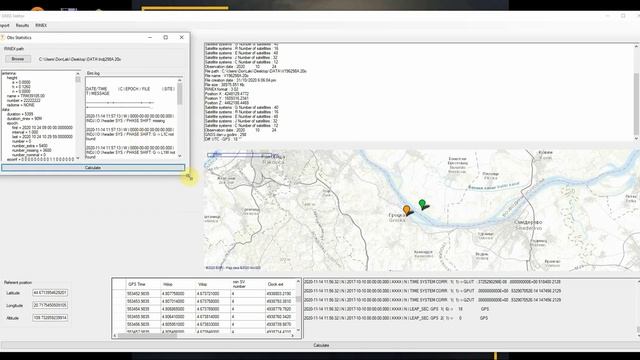Select the duration tree entry
The height and width of the screenshot is (360, 640).
pyautogui.click(x=20, y=114)
